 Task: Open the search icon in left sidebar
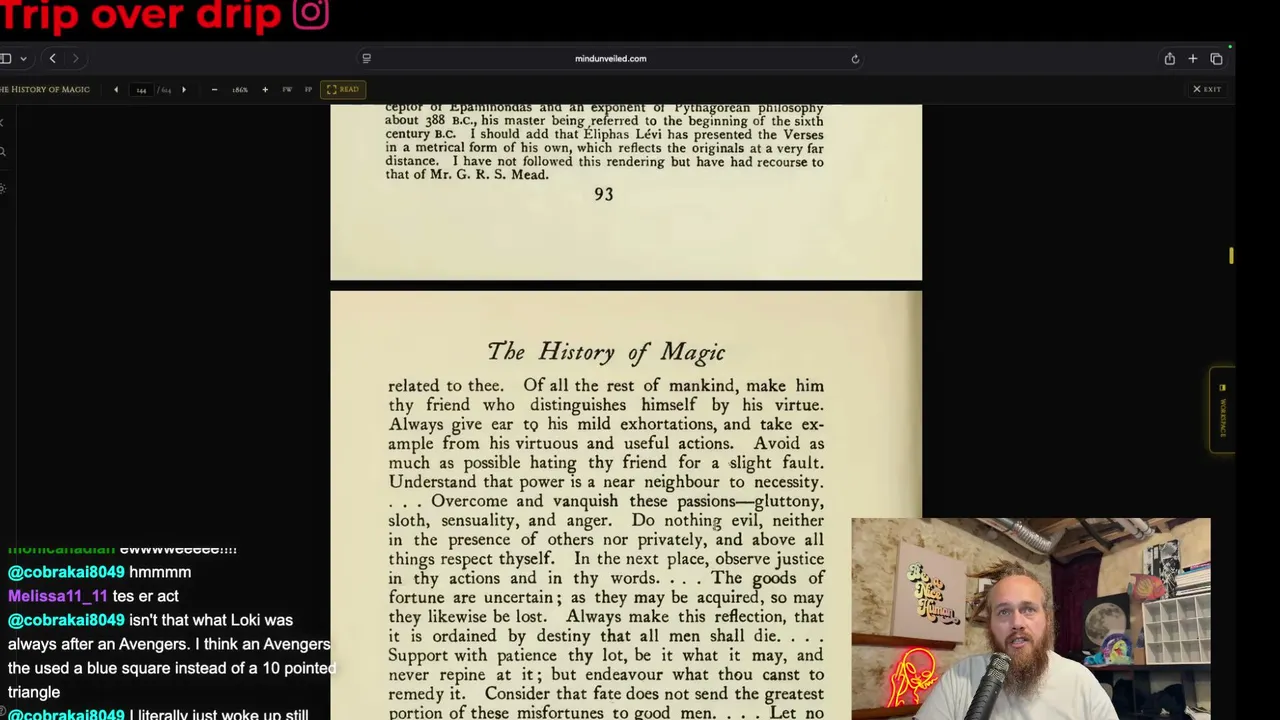pos(3,152)
